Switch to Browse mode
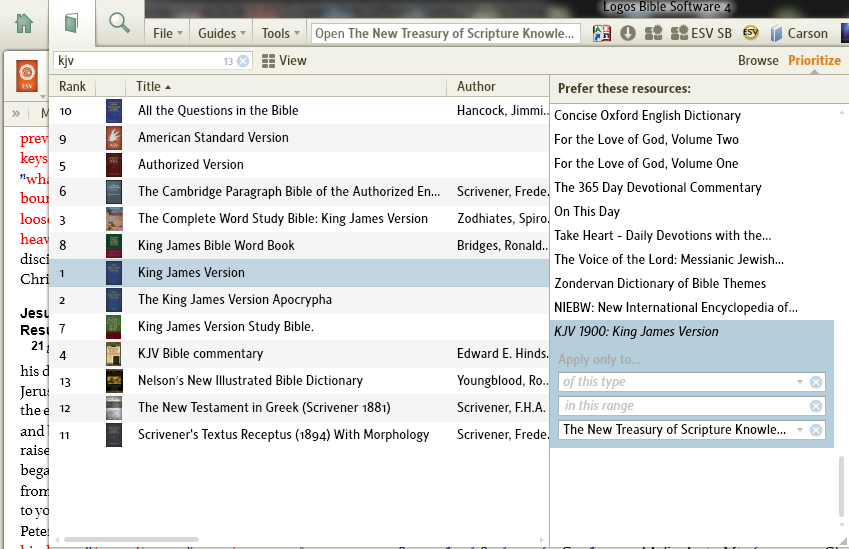Screen dimensions: 849x549 (x=758, y=61)
